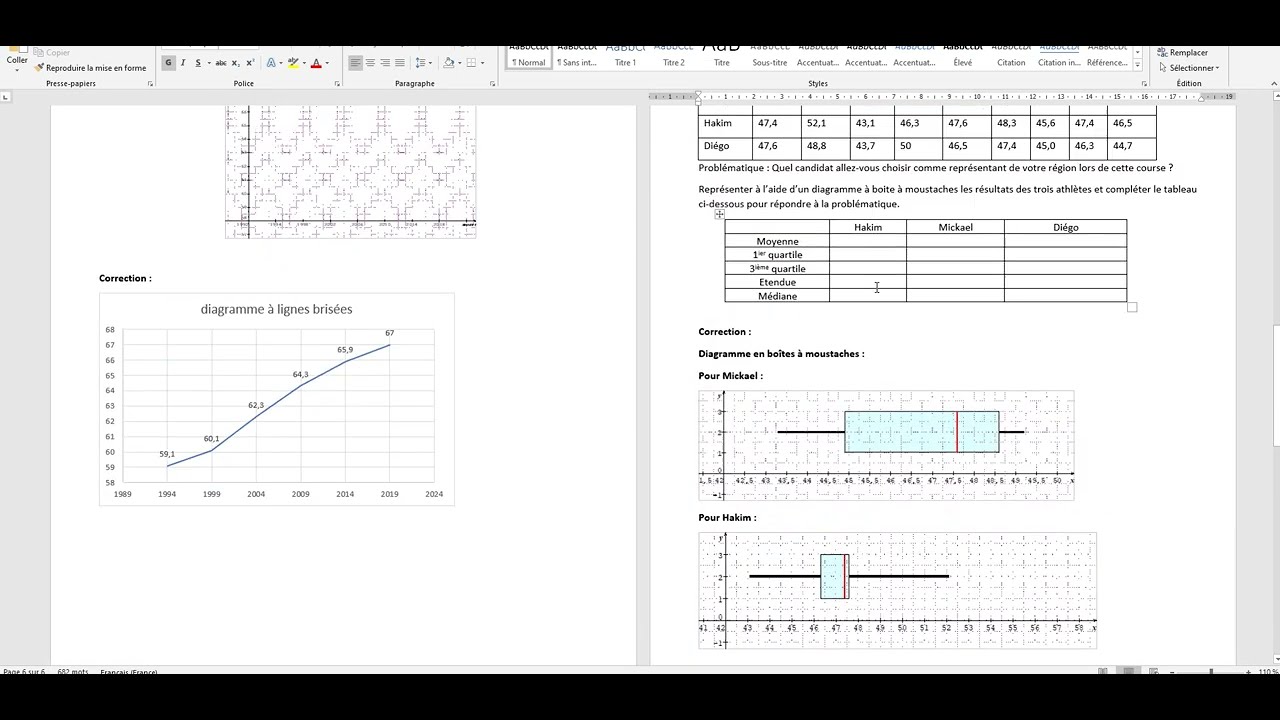
Task: Apply the Sans interligne style
Action: pyautogui.click(x=577, y=58)
